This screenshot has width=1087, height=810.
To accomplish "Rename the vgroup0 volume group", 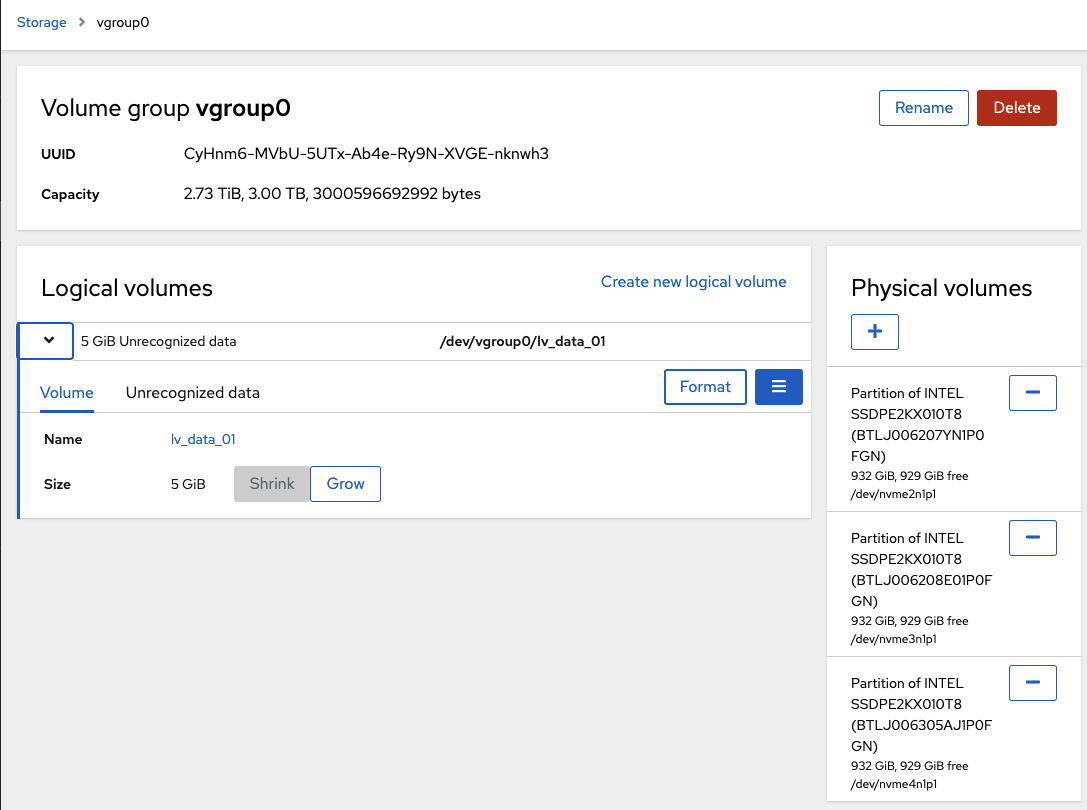I will 923,107.
